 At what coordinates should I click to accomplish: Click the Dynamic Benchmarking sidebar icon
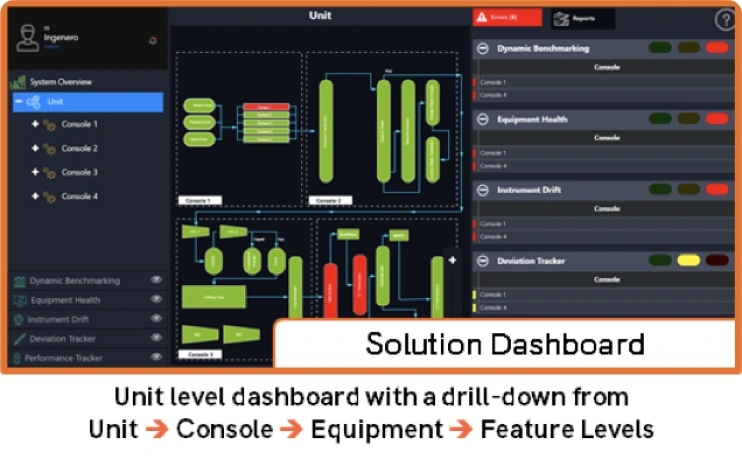coord(19,281)
